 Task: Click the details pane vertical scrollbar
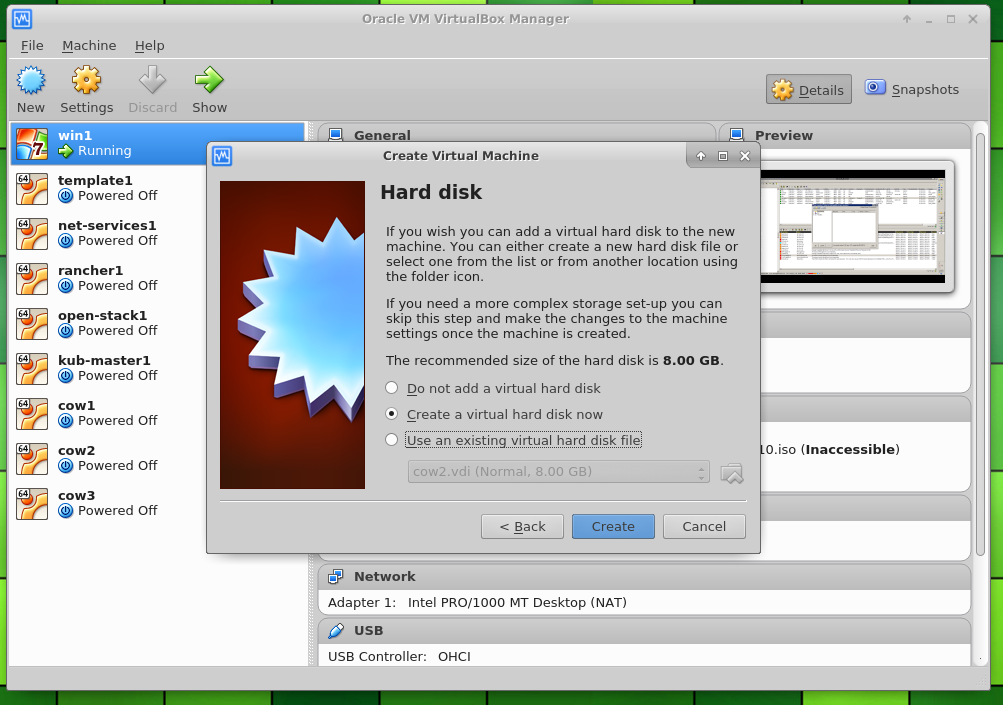tap(981, 344)
